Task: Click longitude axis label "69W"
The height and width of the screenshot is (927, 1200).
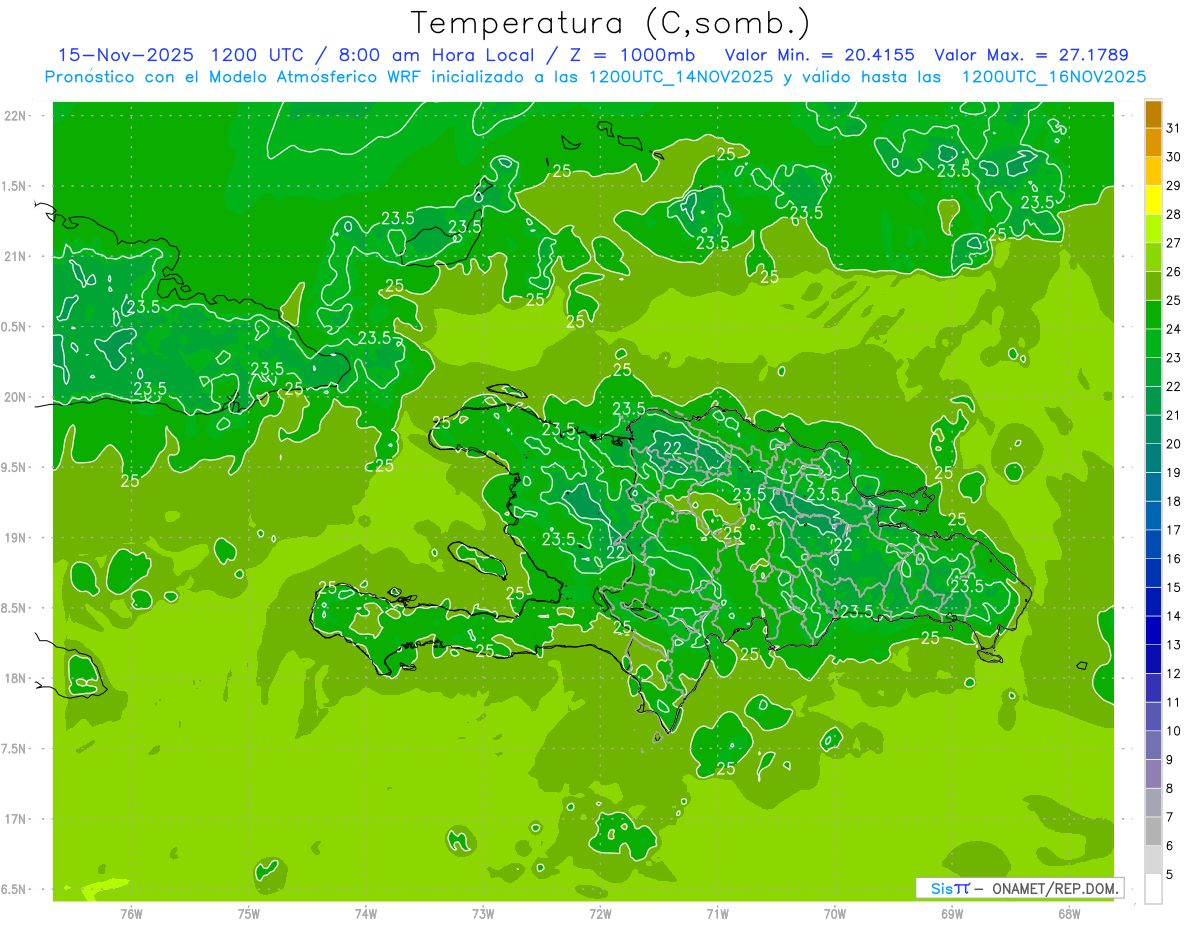Action: [x=951, y=914]
